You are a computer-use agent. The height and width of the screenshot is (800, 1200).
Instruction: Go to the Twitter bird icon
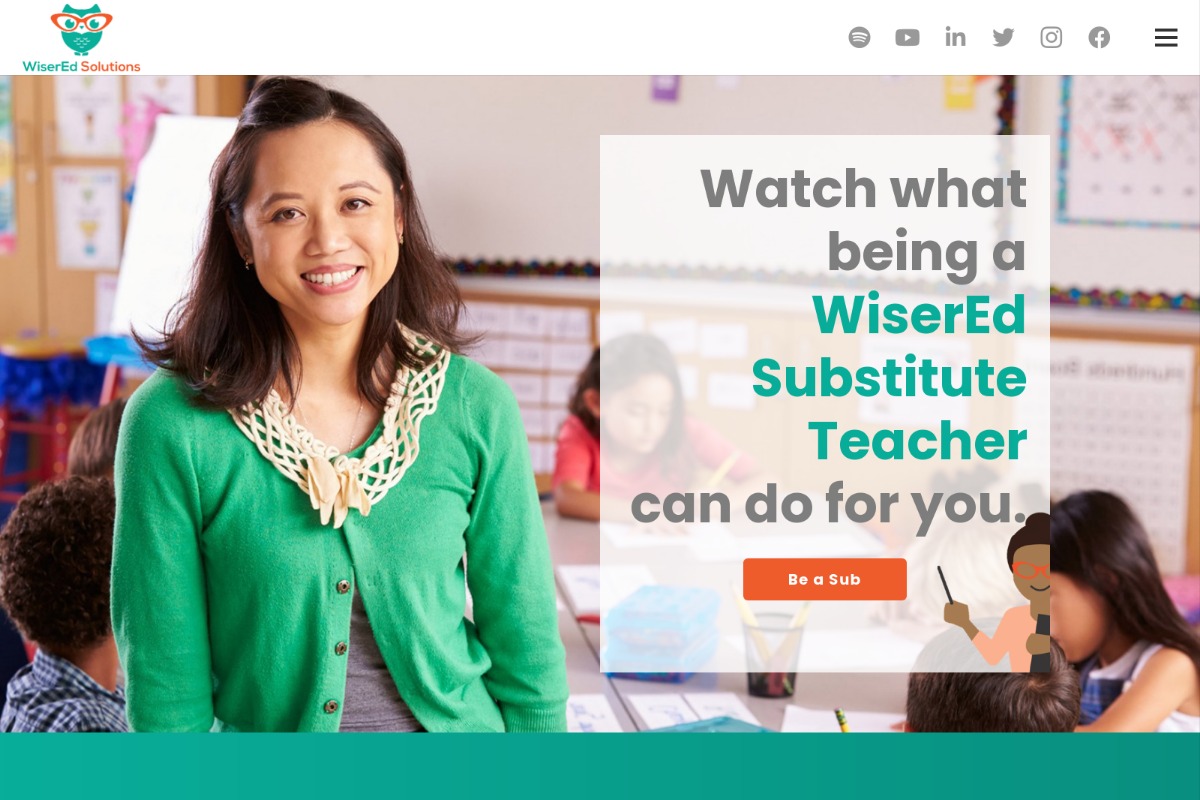(1003, 38)
